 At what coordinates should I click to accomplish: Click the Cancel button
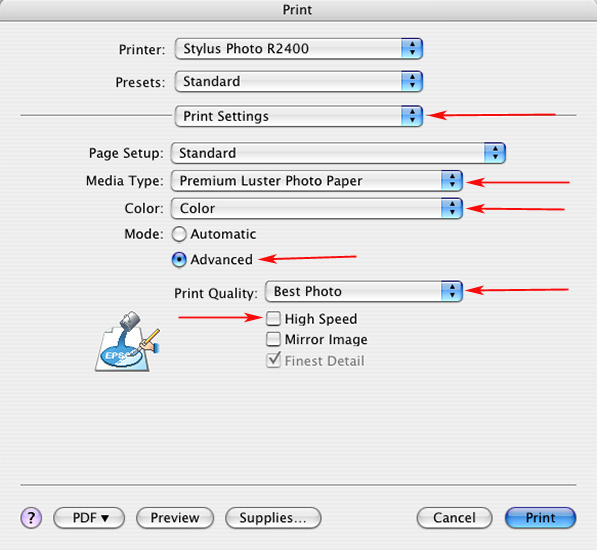coord(455,518)
